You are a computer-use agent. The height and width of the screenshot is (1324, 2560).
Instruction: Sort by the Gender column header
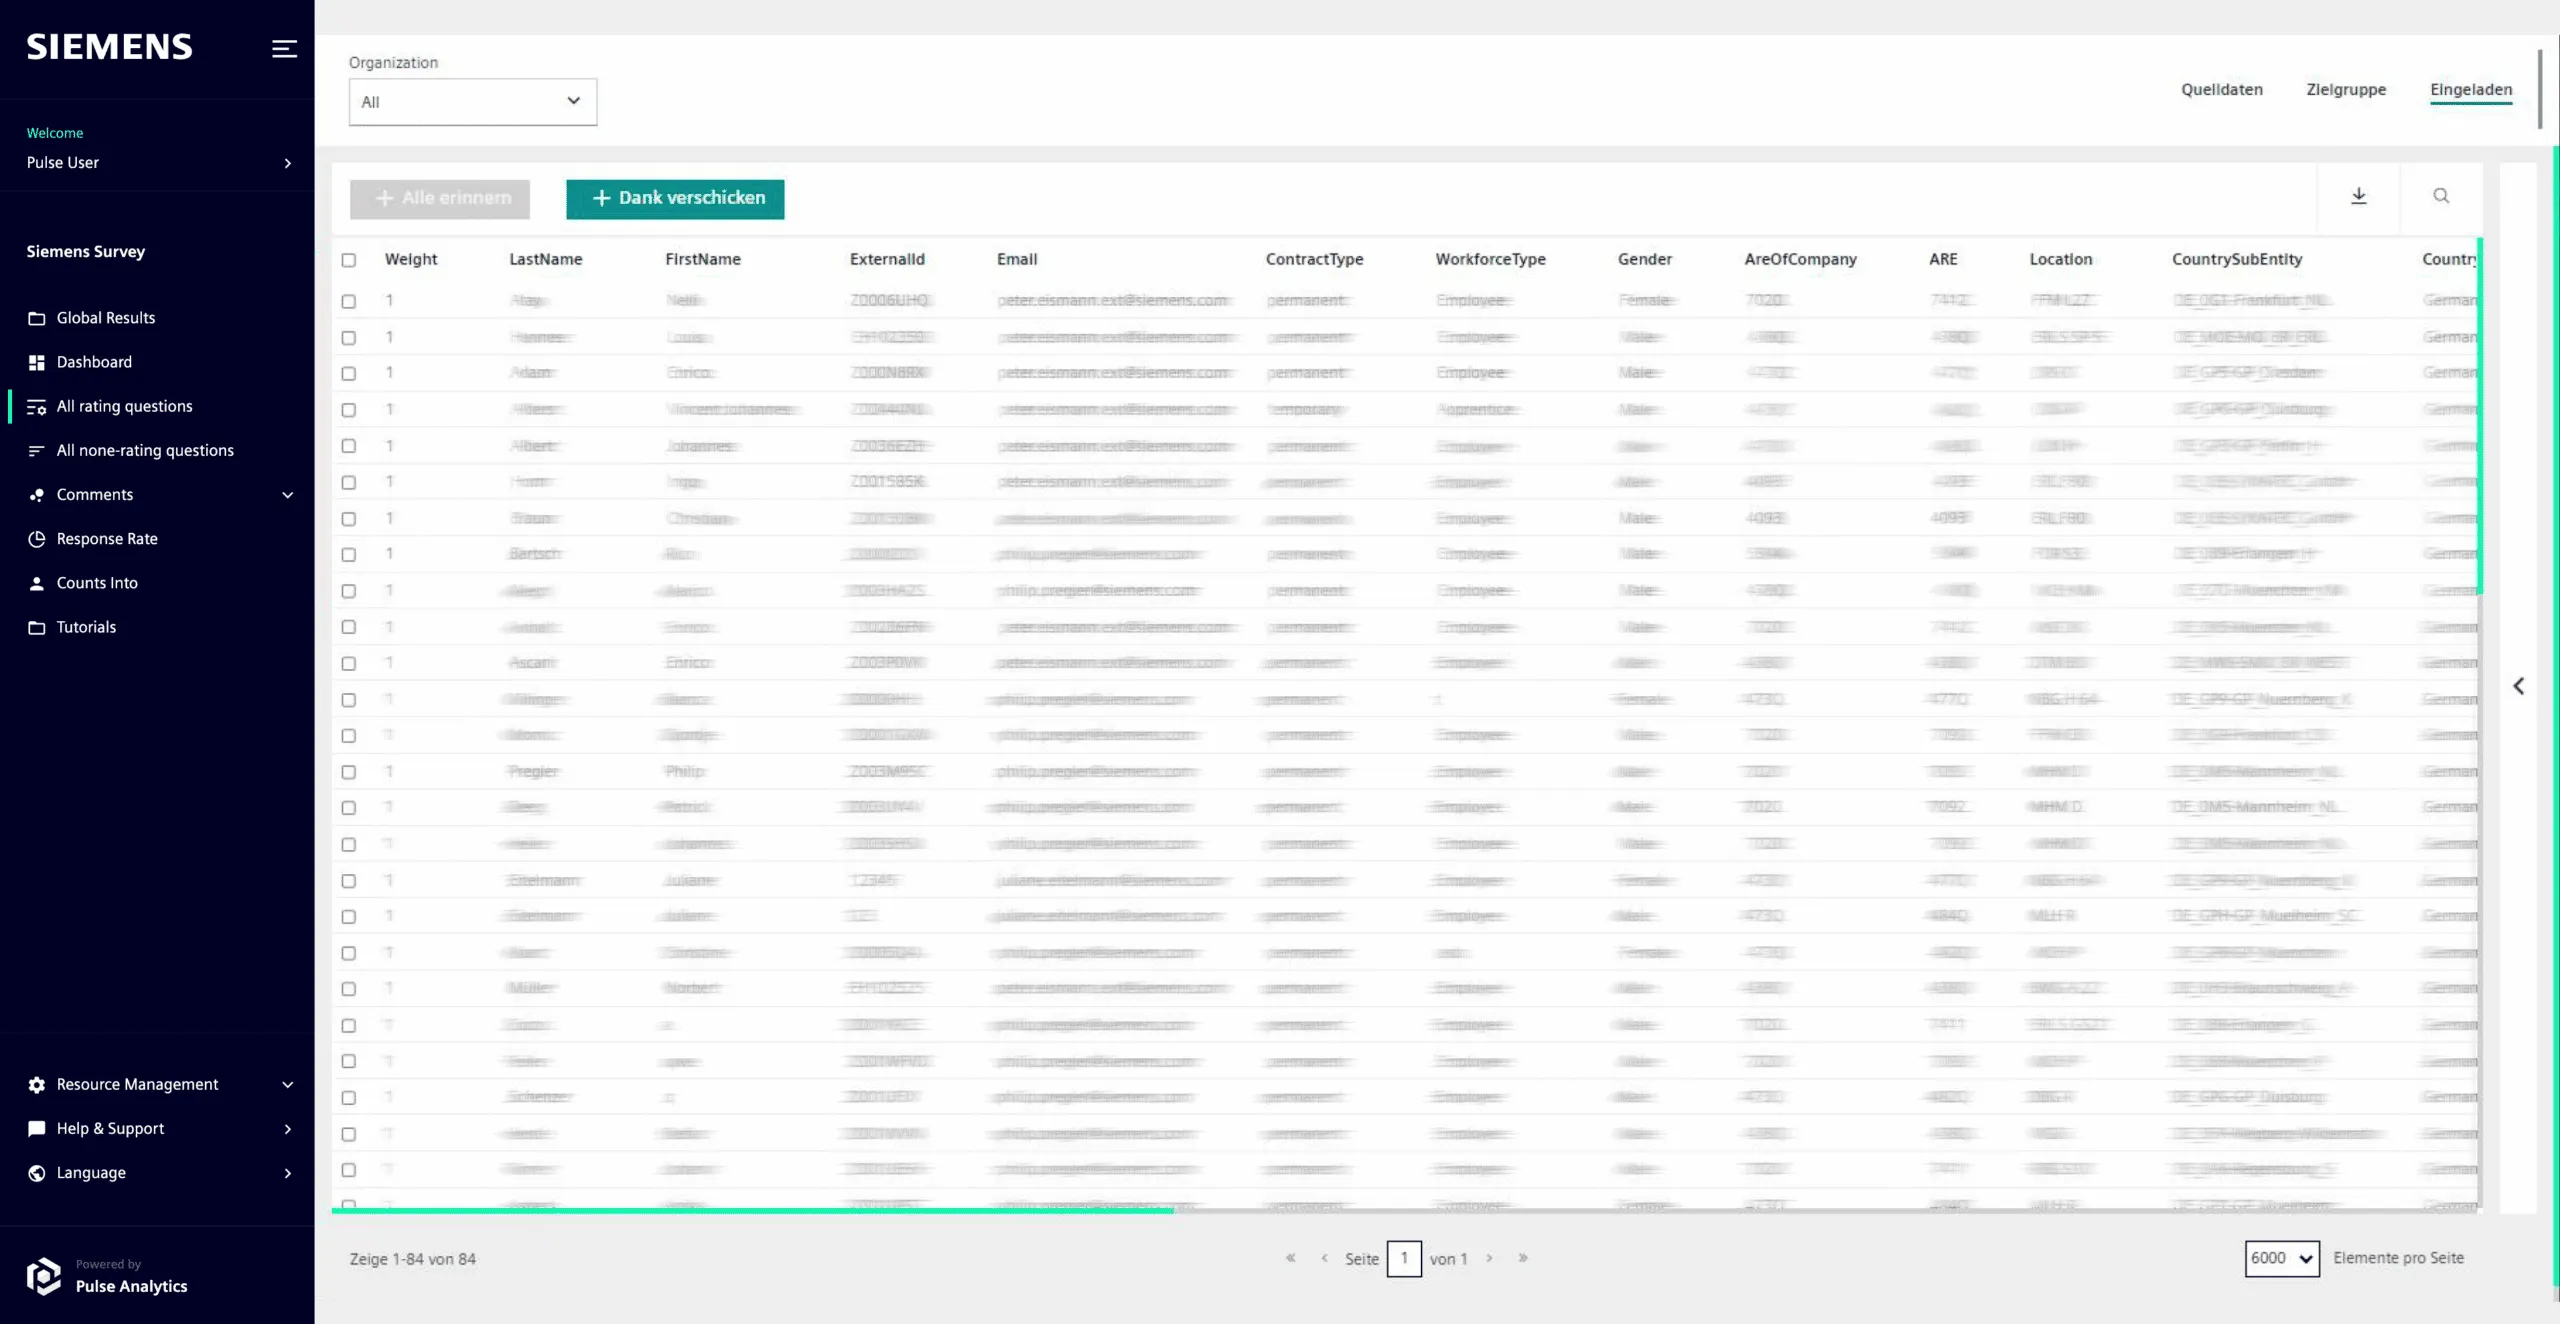pos(1644,259)
